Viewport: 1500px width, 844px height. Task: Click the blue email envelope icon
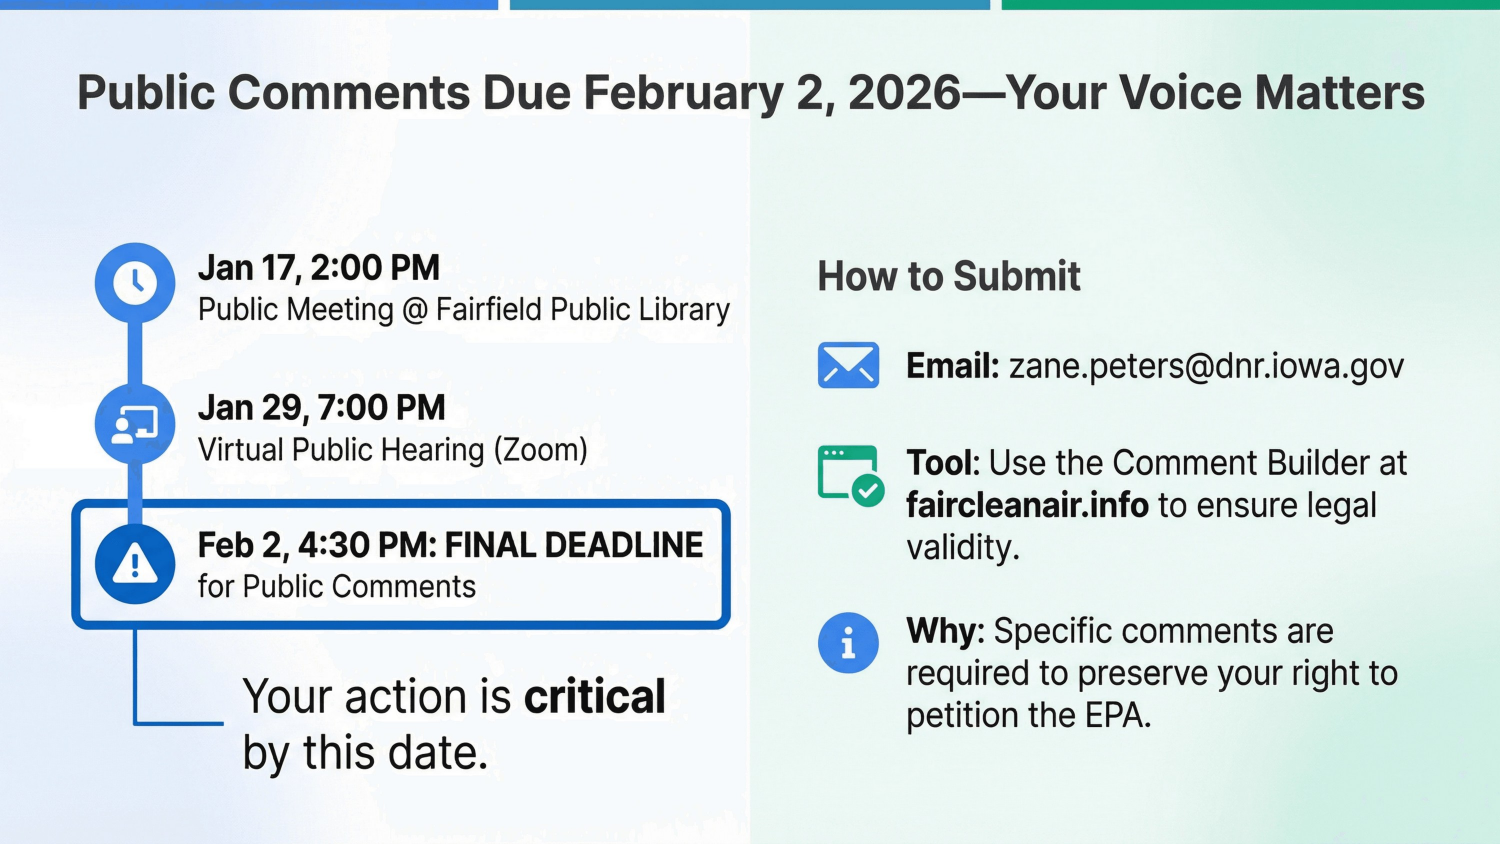pyautogui.click(x=848, y=366)
